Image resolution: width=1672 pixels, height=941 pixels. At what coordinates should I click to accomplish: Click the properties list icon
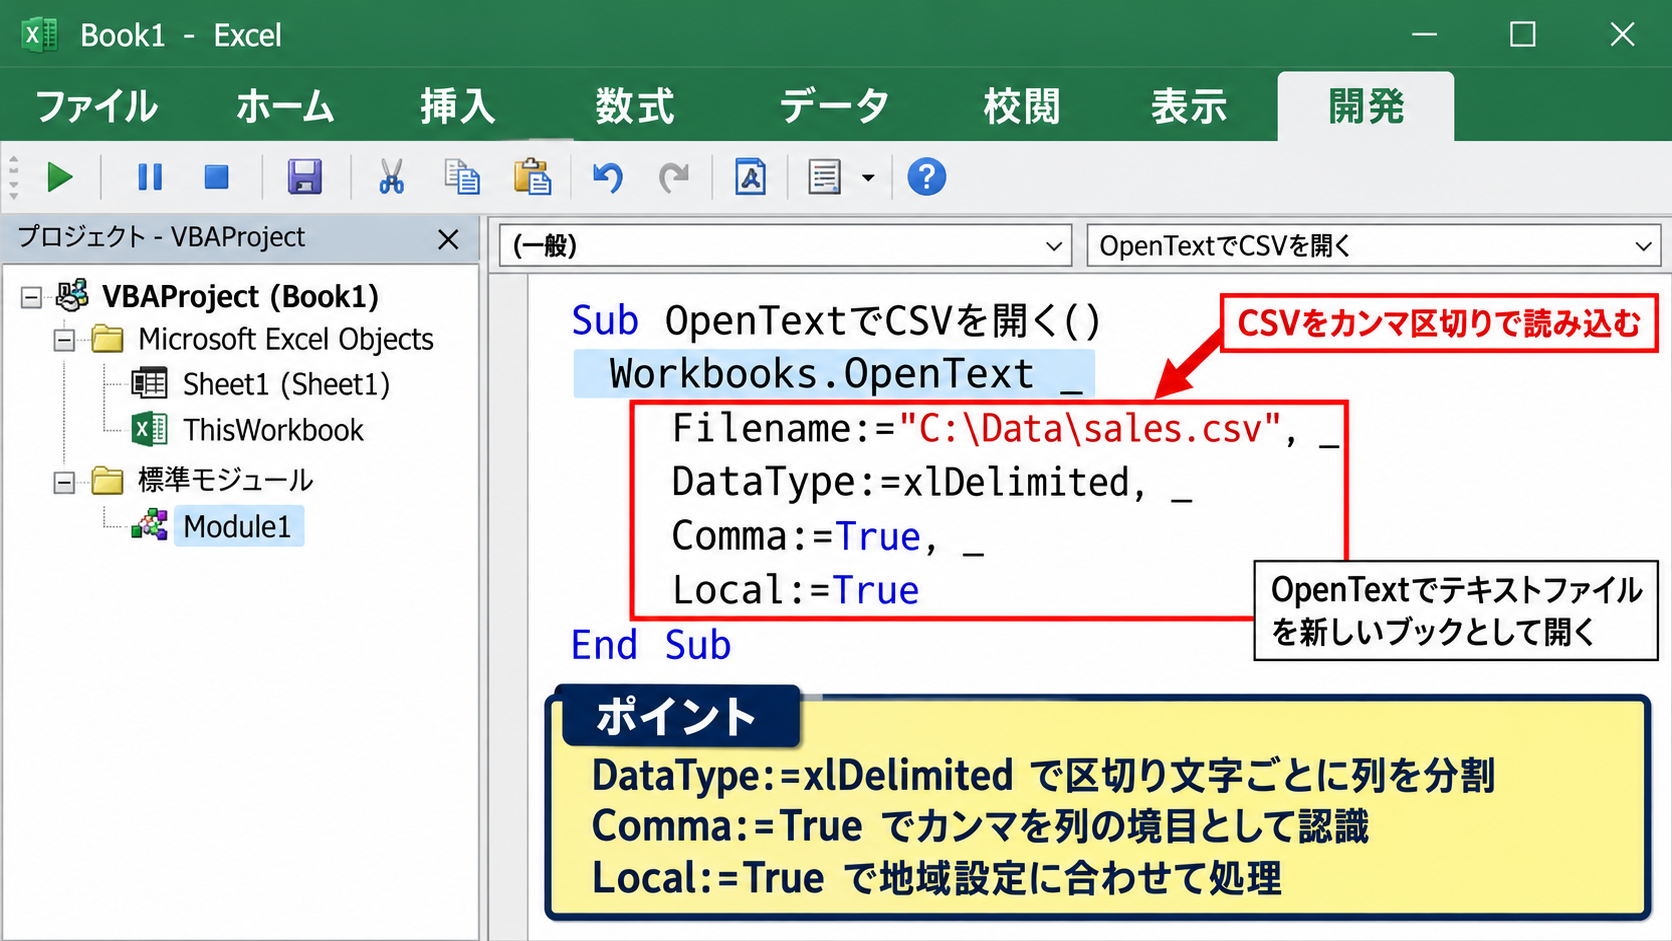pyautogui.click(x=824, y=178)
